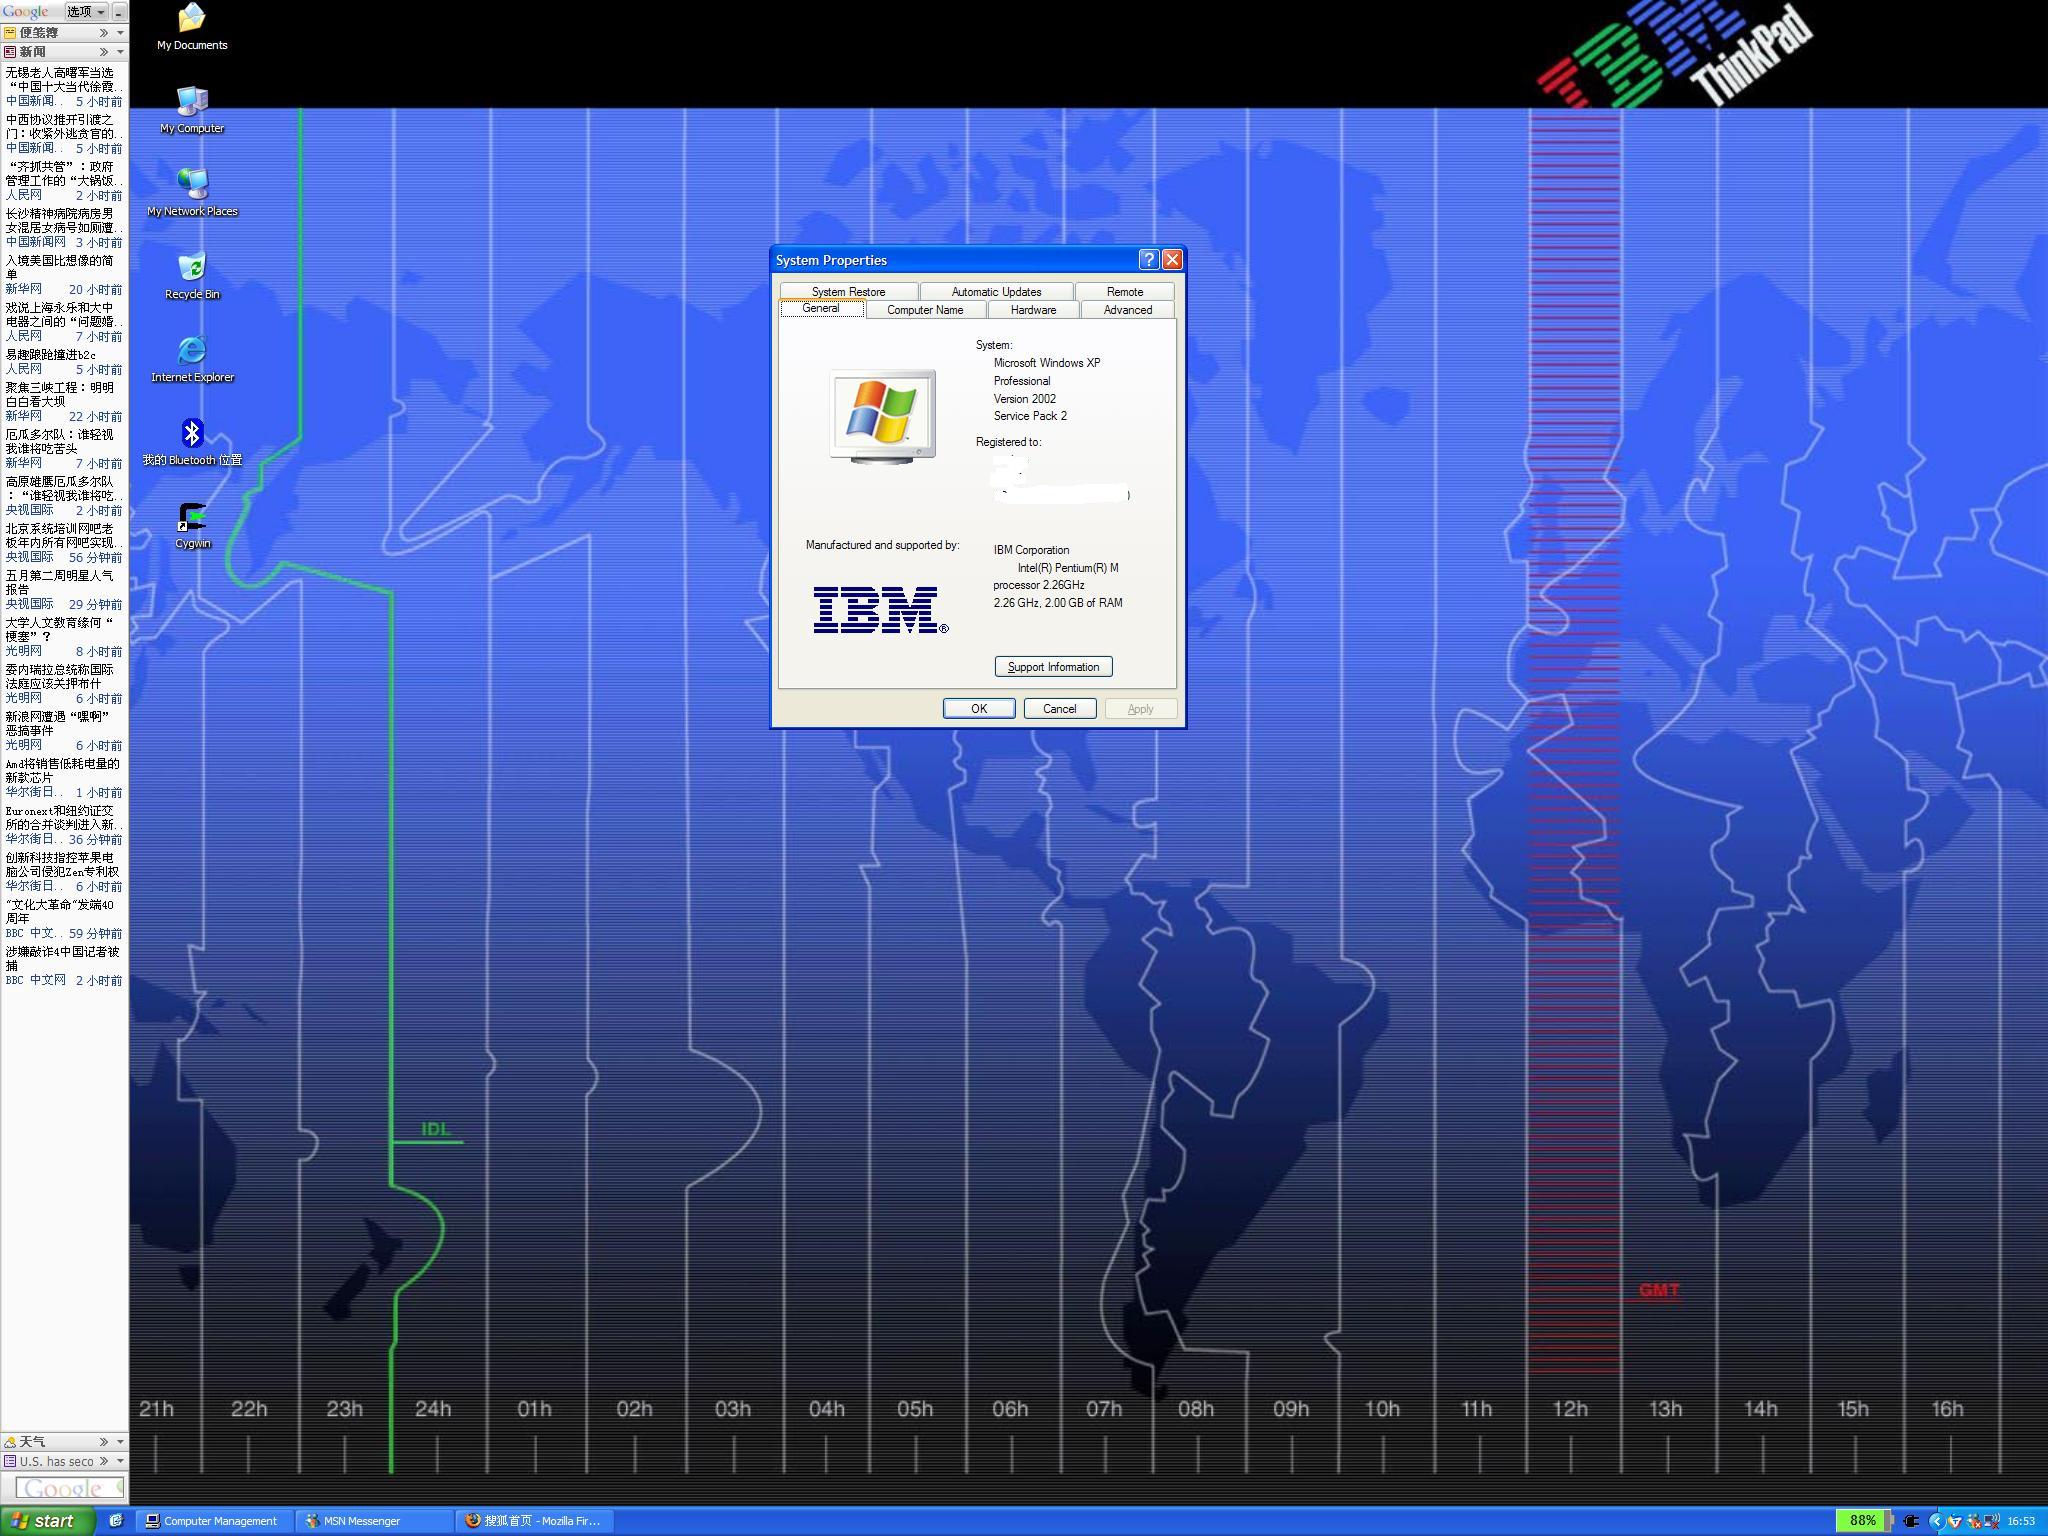Viewport: 2048px width, 1536px height.
Task: Go to the Automatic Updates tab
Action: click(x=996, y=292)
